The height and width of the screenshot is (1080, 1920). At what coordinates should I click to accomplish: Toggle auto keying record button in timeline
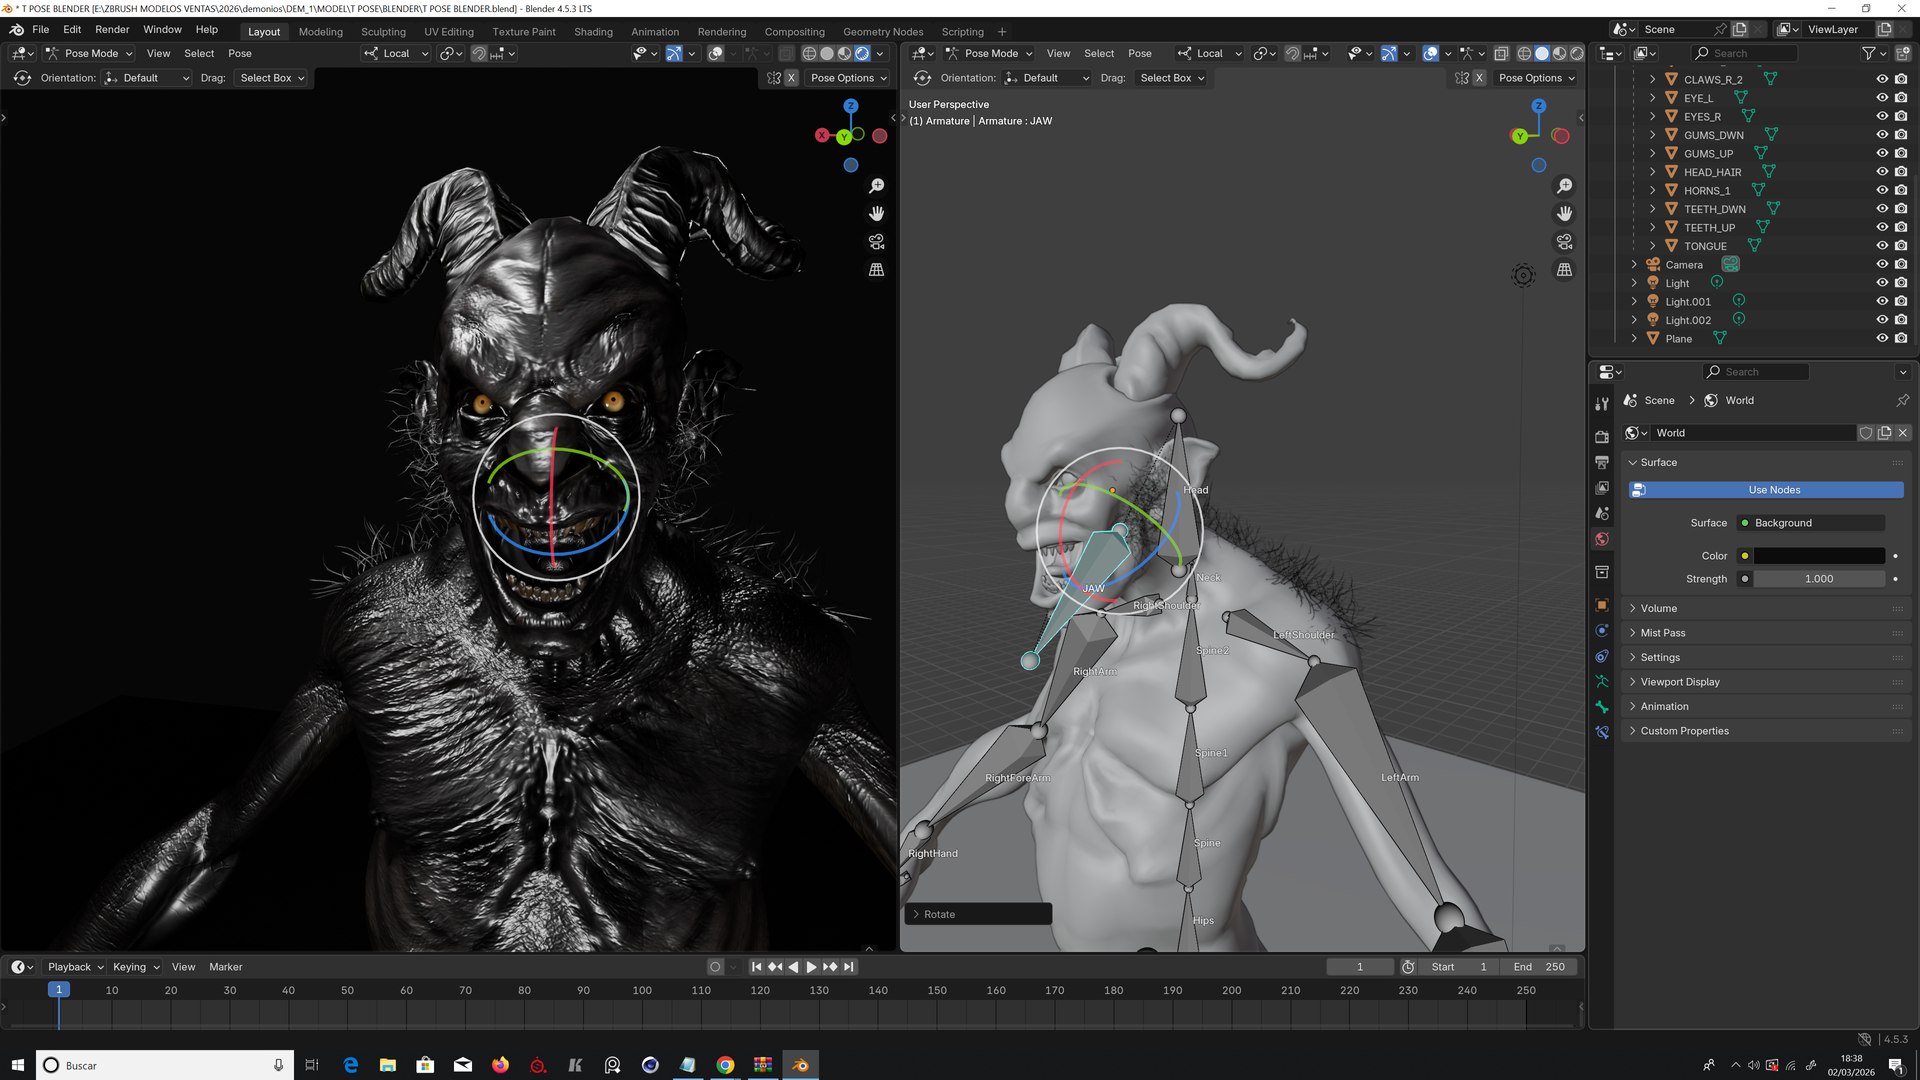click(x=715, y=967)
